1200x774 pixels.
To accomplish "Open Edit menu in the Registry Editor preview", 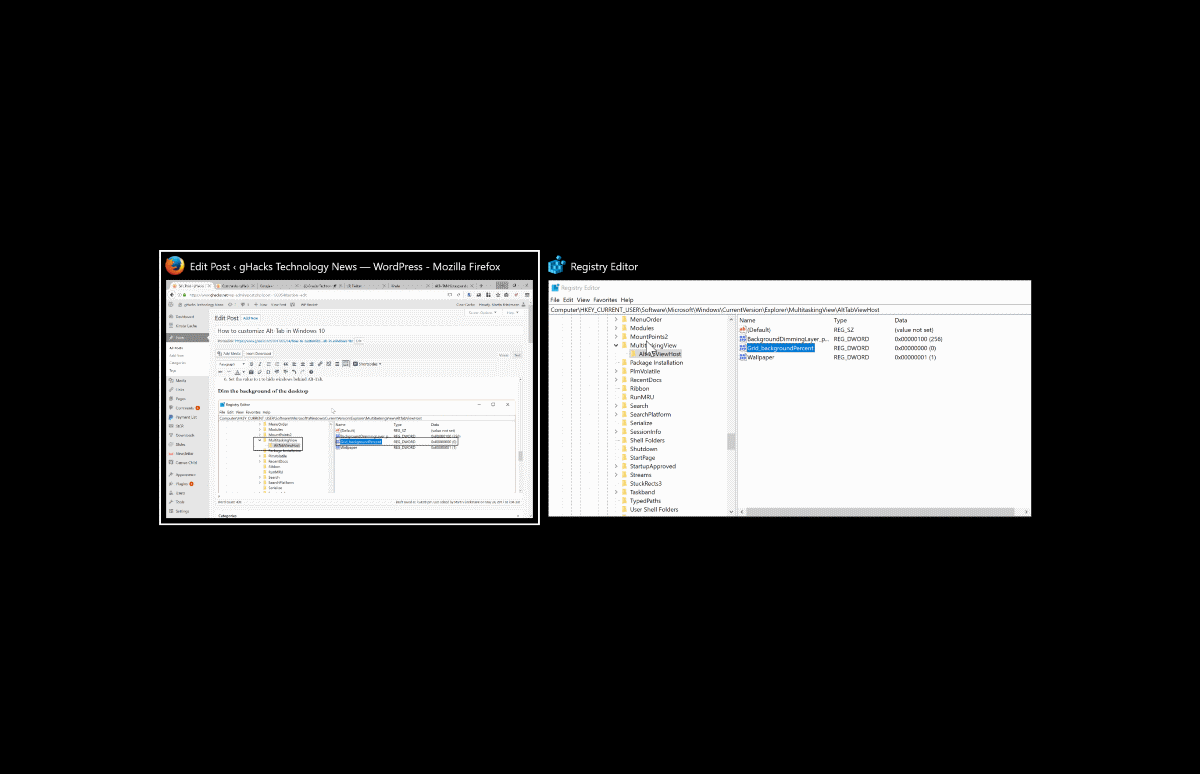I will [x=568, y=300].
